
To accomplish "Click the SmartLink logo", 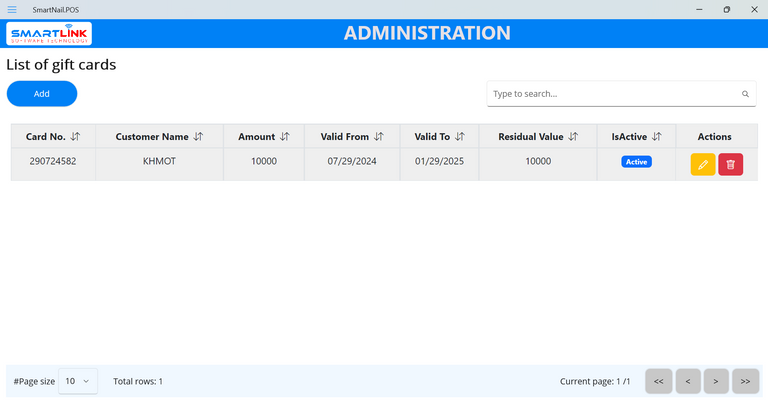I will point(49,34).
